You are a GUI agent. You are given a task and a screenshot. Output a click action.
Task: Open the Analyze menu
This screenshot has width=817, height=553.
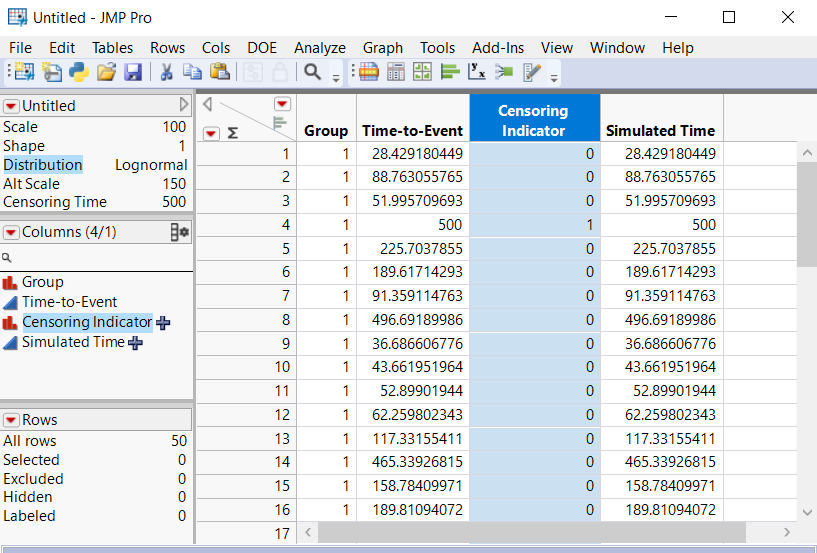point(319,47)
